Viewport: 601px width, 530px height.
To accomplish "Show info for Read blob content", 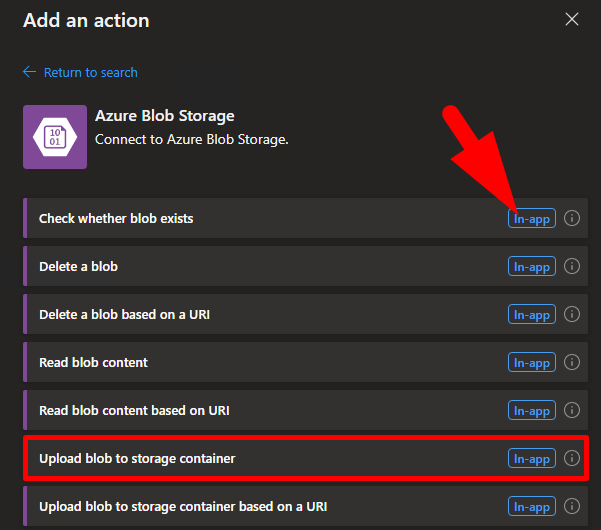I will click(x=572, y=362).
